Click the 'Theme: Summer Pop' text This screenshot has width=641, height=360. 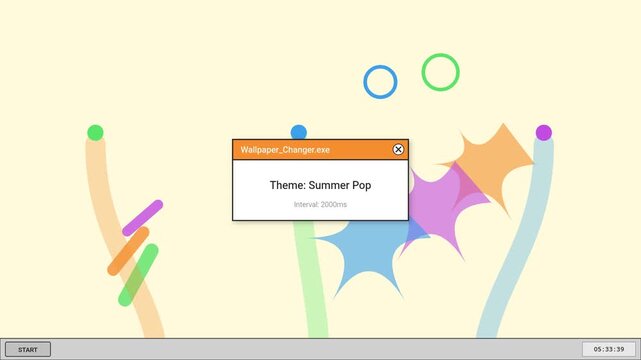pyautogui.click(x=320, y=185)
